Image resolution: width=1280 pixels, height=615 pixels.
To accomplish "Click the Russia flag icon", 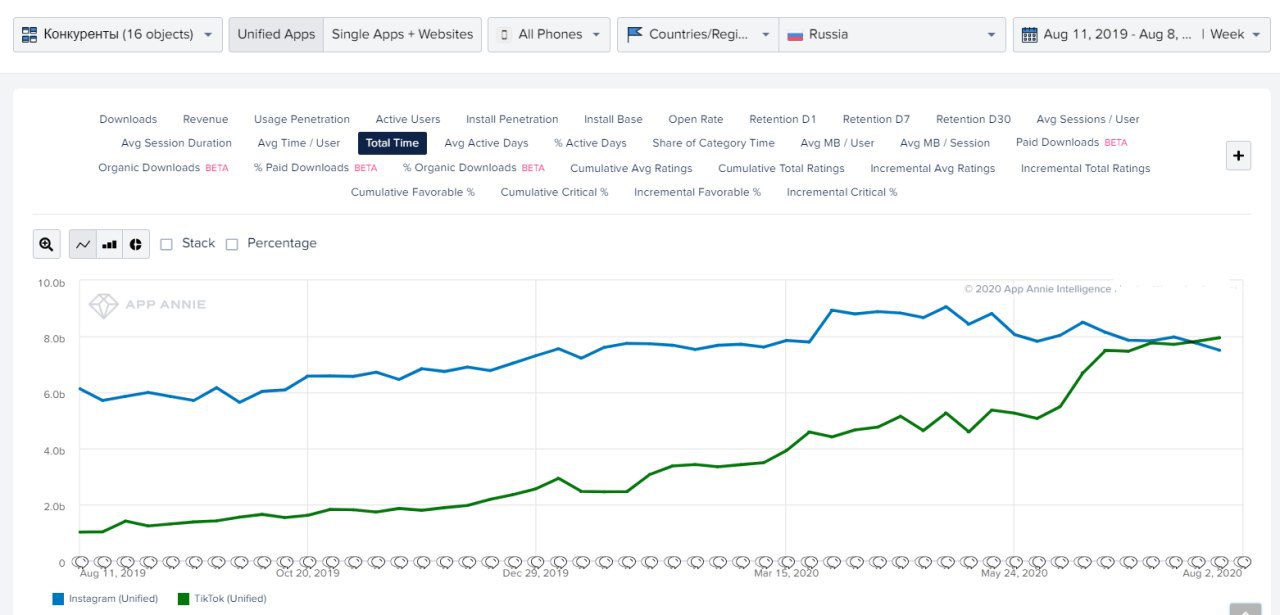I will 795,34.
